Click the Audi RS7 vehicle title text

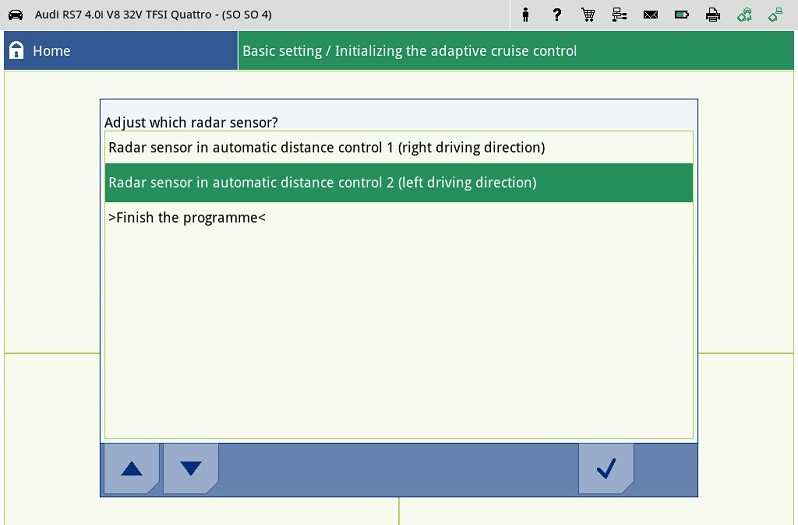click(x=153, y=15)
